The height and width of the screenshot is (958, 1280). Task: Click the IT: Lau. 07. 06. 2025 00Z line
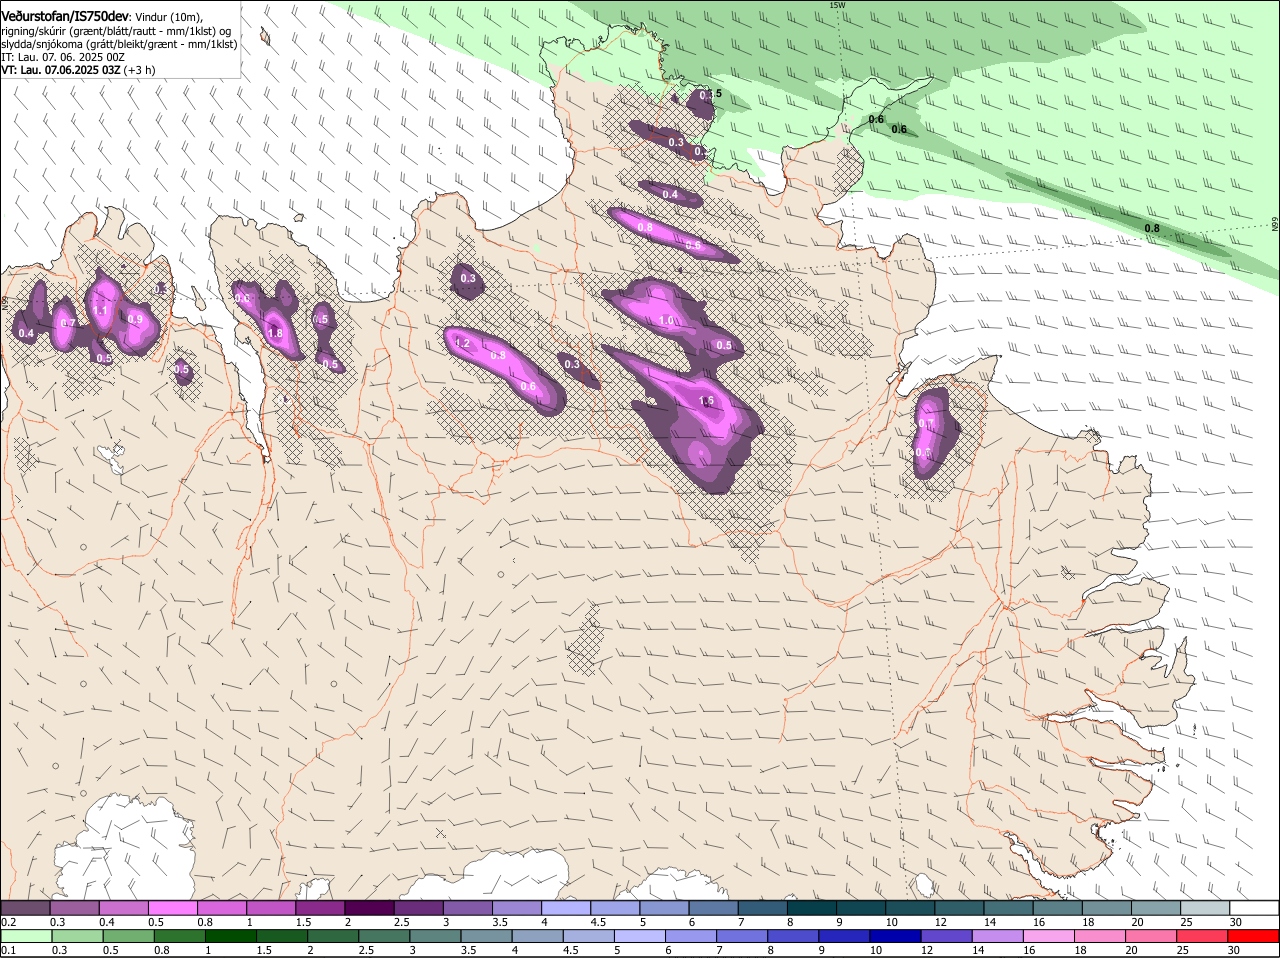click(63, 57)
